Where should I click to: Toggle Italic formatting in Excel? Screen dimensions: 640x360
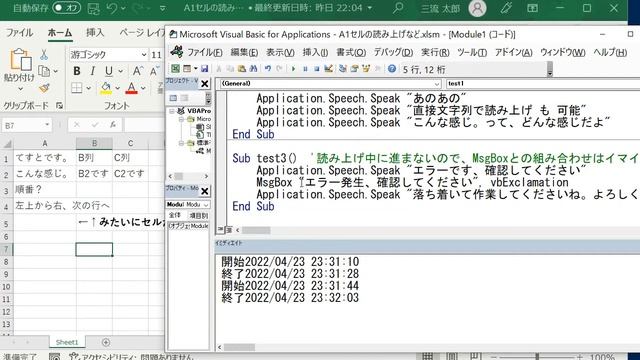point(93,71)
